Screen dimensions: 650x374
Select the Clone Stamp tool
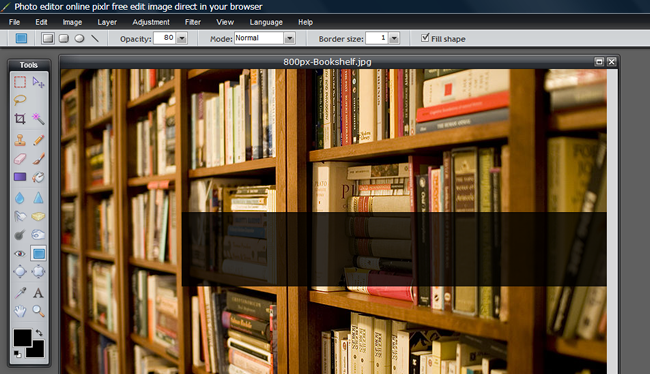click(x=20, y=140)
